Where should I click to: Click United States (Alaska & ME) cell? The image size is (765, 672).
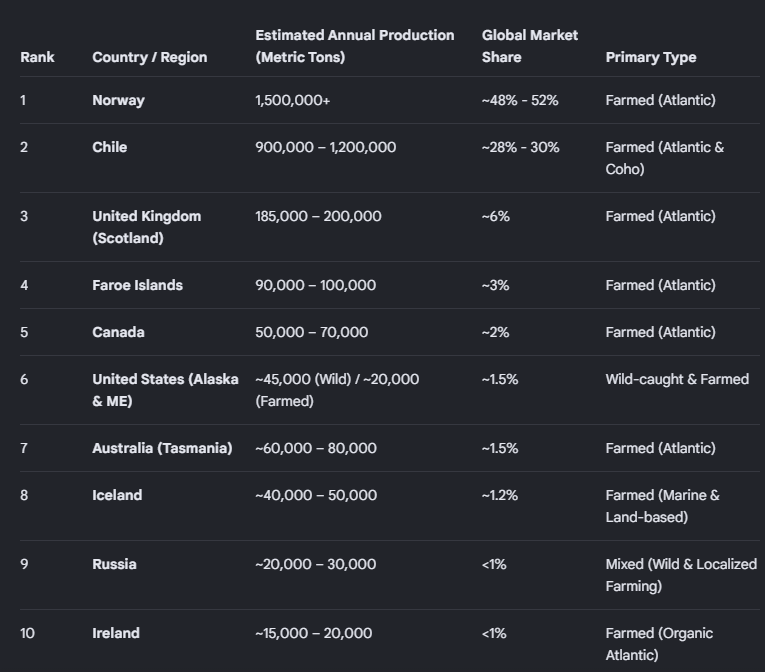tap(165, 390)
